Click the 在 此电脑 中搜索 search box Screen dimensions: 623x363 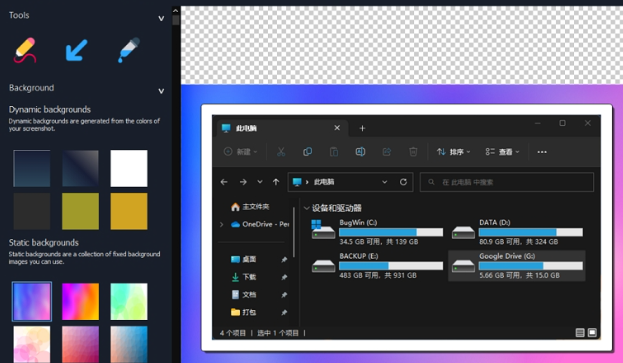point(507,182)
